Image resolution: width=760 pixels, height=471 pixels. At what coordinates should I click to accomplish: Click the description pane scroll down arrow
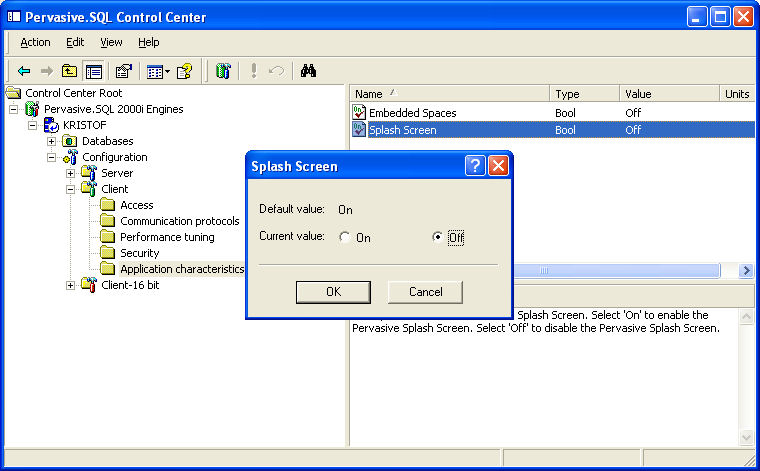(x=746, y=438)
